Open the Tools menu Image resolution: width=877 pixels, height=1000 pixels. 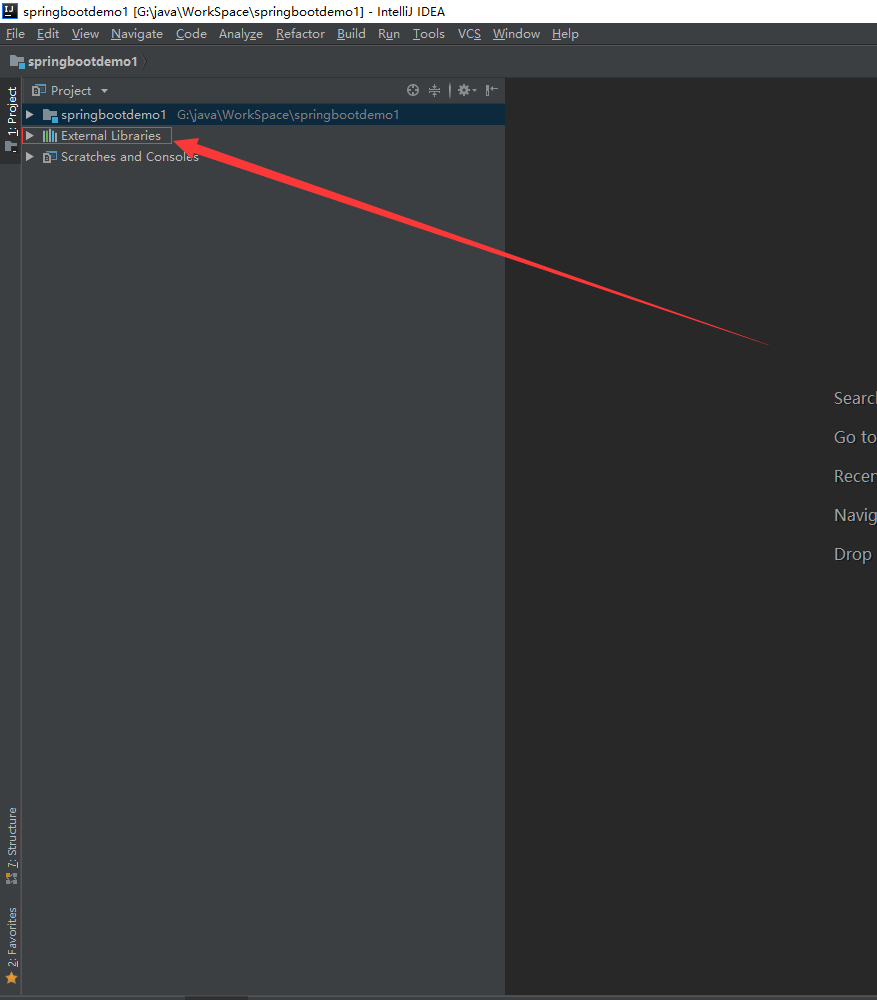(428, 34)
